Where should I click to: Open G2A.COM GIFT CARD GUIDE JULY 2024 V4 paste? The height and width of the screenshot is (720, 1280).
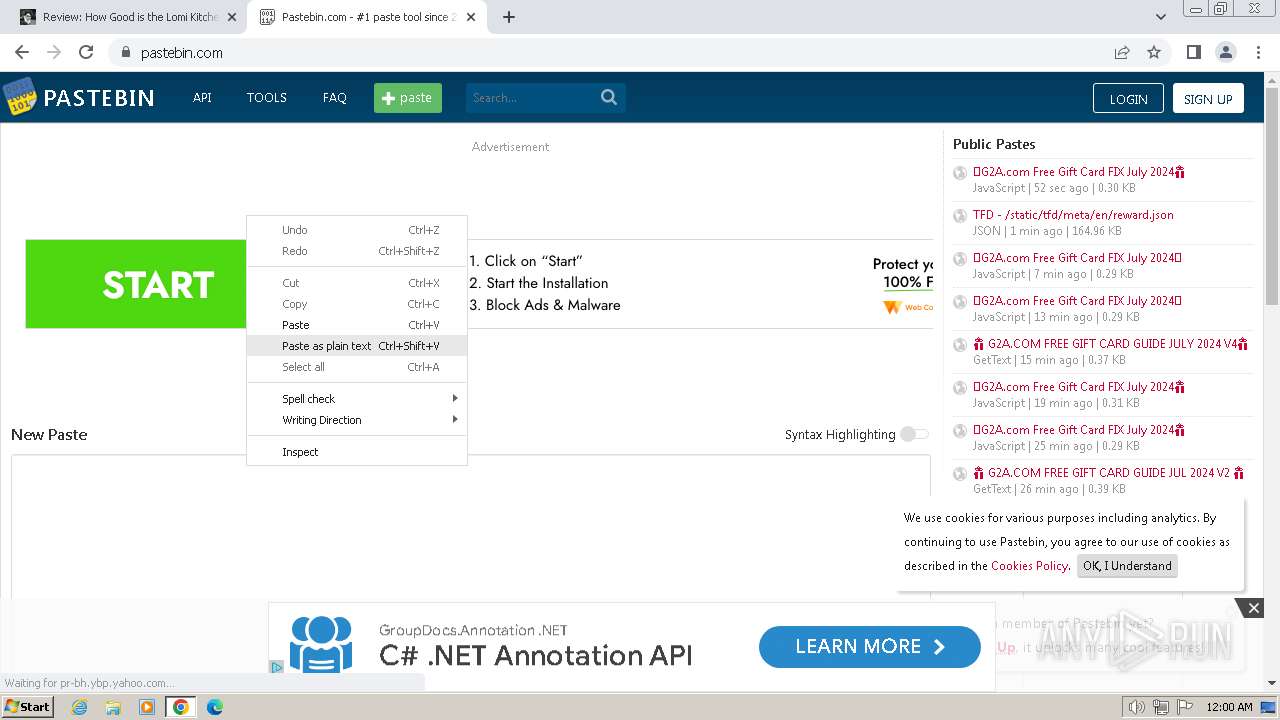1112,344
